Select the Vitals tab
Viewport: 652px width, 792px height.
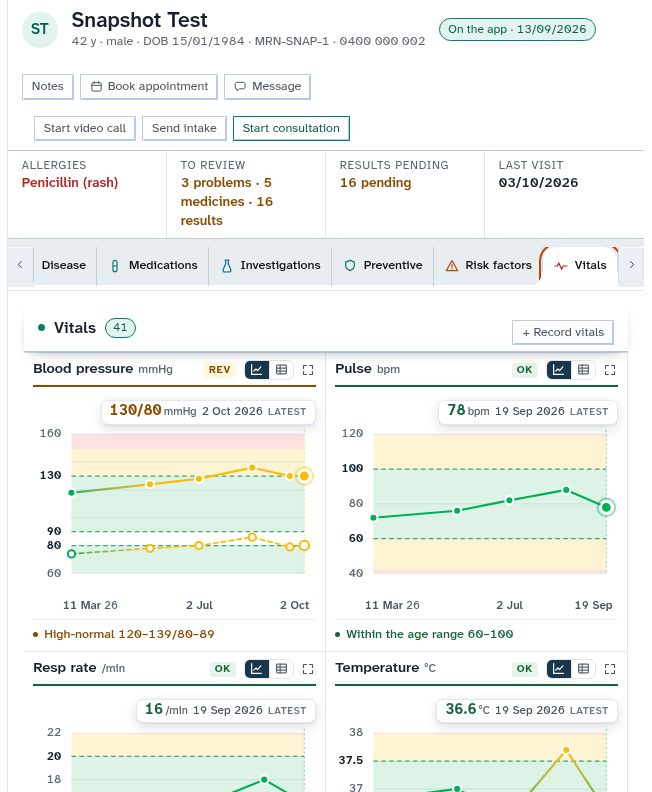[580, 265]
